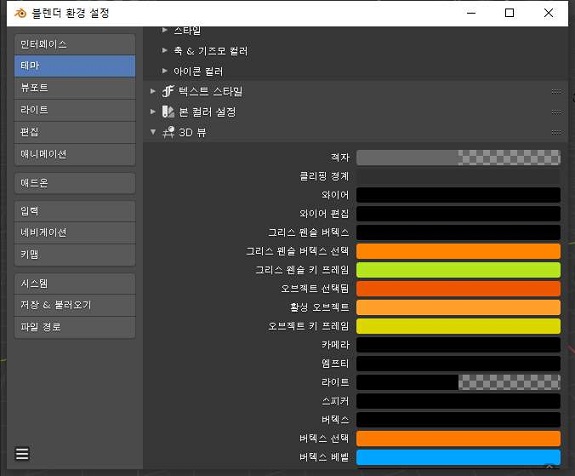Edit 그리스 펜슬 버텍스 black swatch
This screenshot has height=476, width=575.
coord(458,232)
